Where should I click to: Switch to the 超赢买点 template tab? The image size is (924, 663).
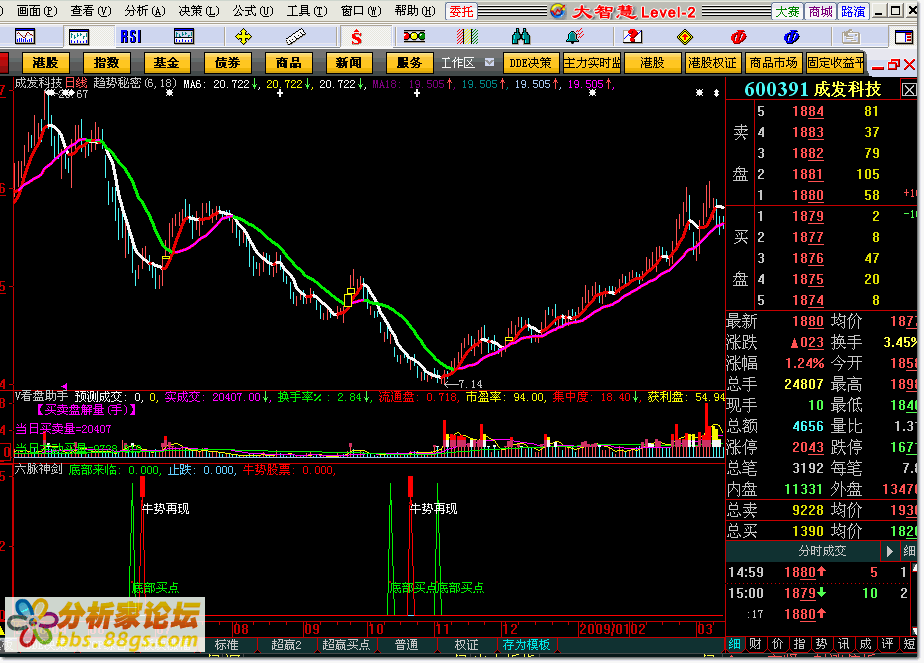pos(346,645)
